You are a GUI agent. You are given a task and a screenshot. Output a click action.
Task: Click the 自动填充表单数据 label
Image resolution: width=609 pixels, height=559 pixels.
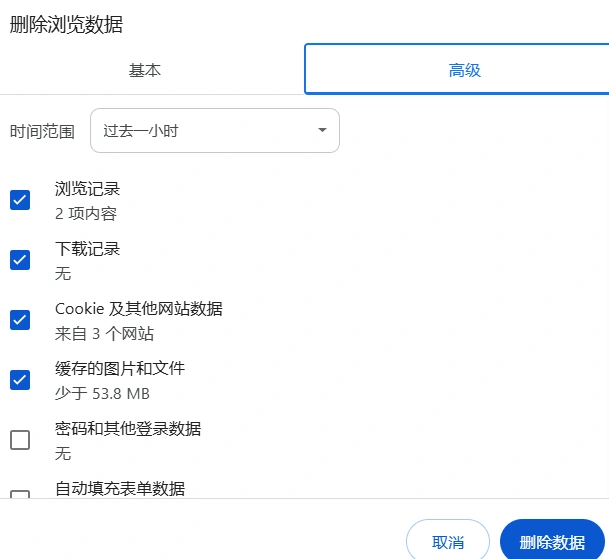(x=120, y=489)
